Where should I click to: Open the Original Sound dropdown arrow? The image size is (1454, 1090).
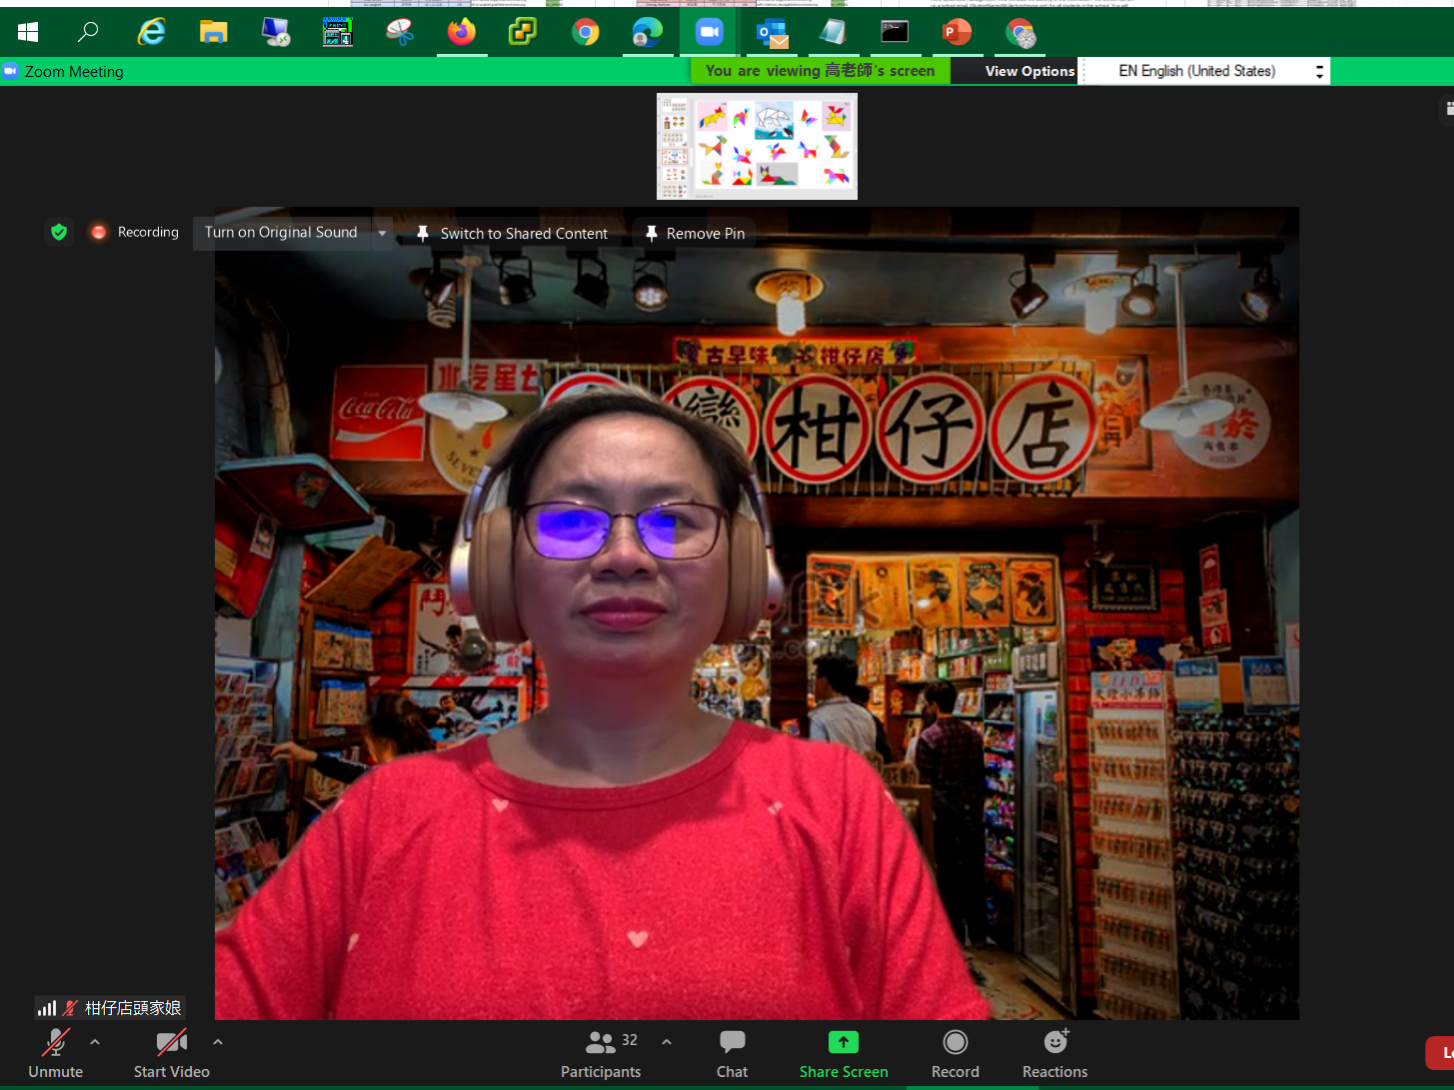(382, 233)
